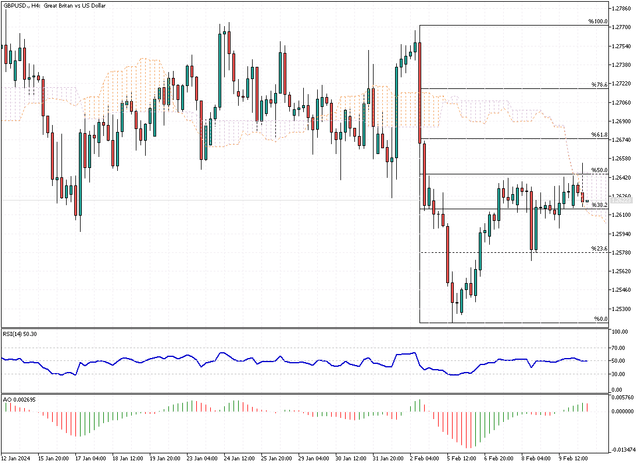The image size is (639, 465).
Task: Click the 8 Feb 04:00 time label
Action: click(536, 458)
